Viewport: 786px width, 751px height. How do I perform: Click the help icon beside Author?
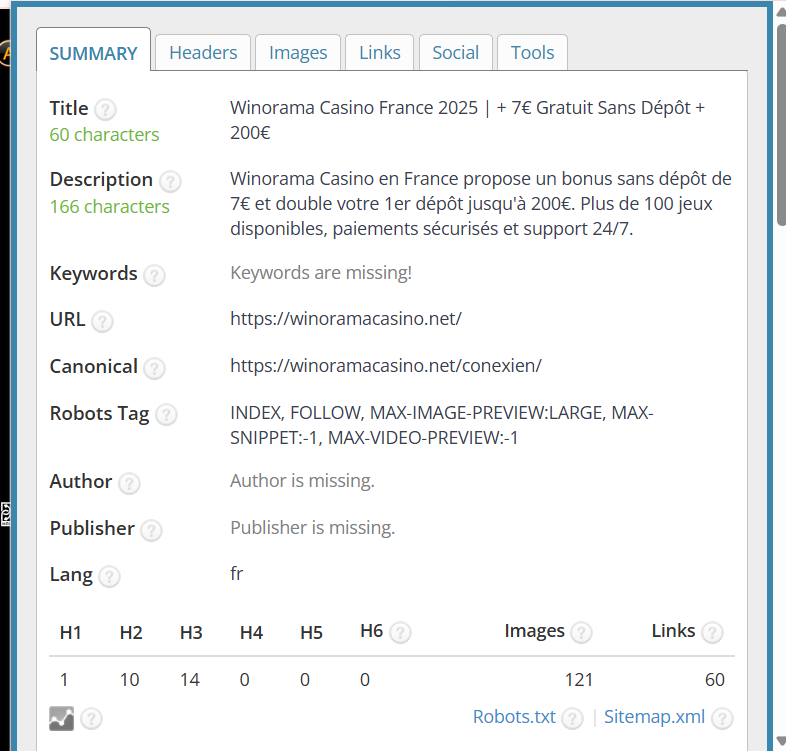click(130, 484)
